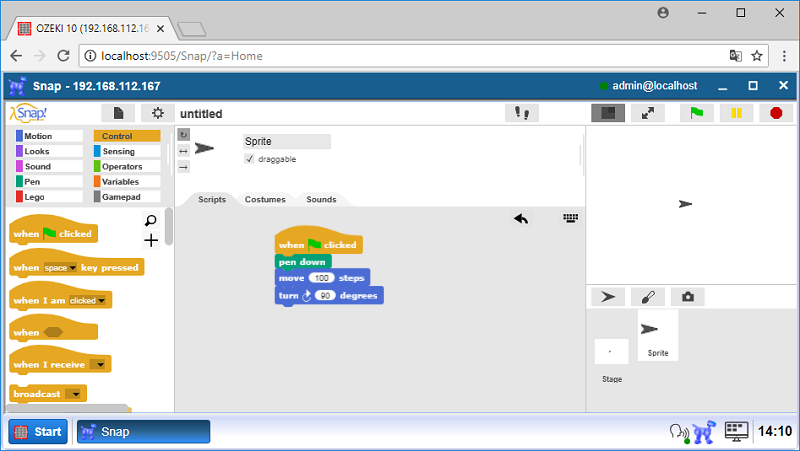This screenshot has width=800, height=451.
Task: Click the Start button in taskbar
Action: point(38,432)
